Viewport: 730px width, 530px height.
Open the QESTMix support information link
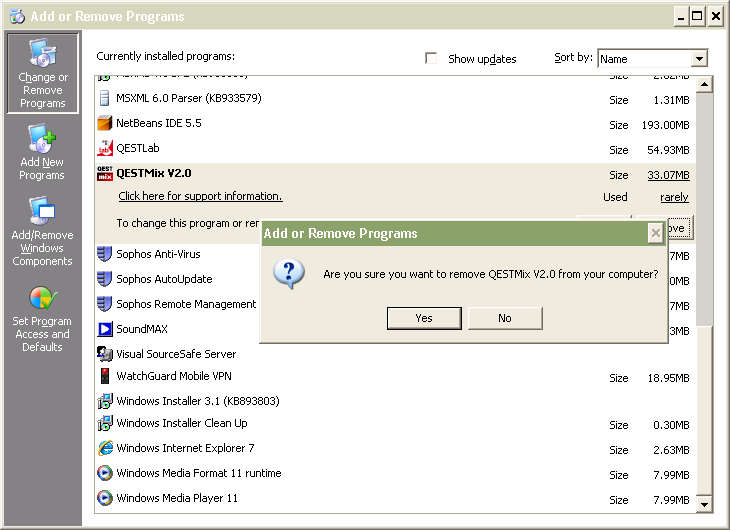pyautogui.click(x=200, y=196)
